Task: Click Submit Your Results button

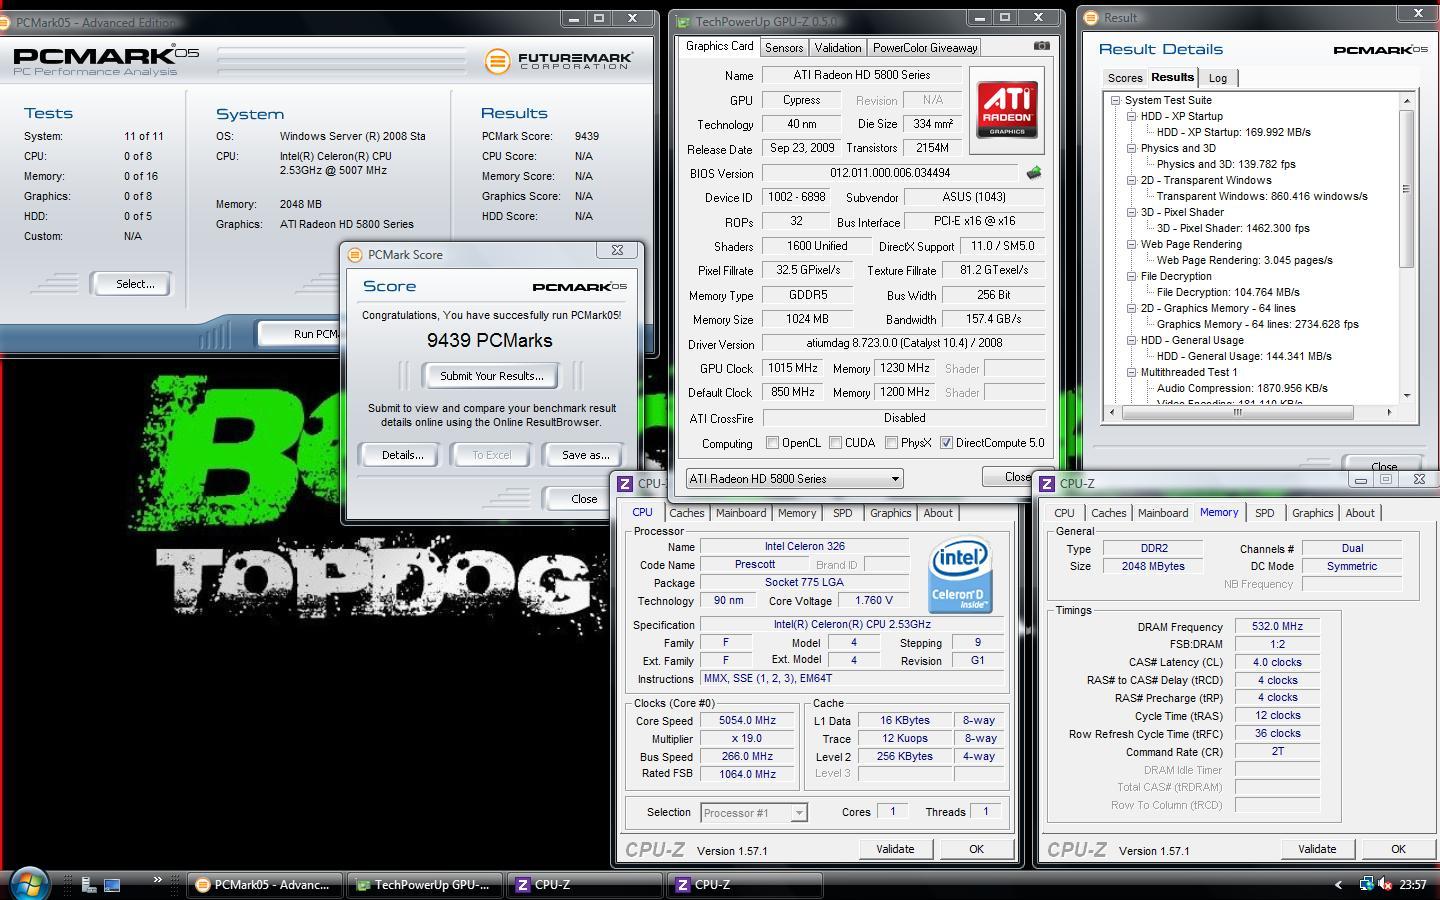Action: pos(492,376)
